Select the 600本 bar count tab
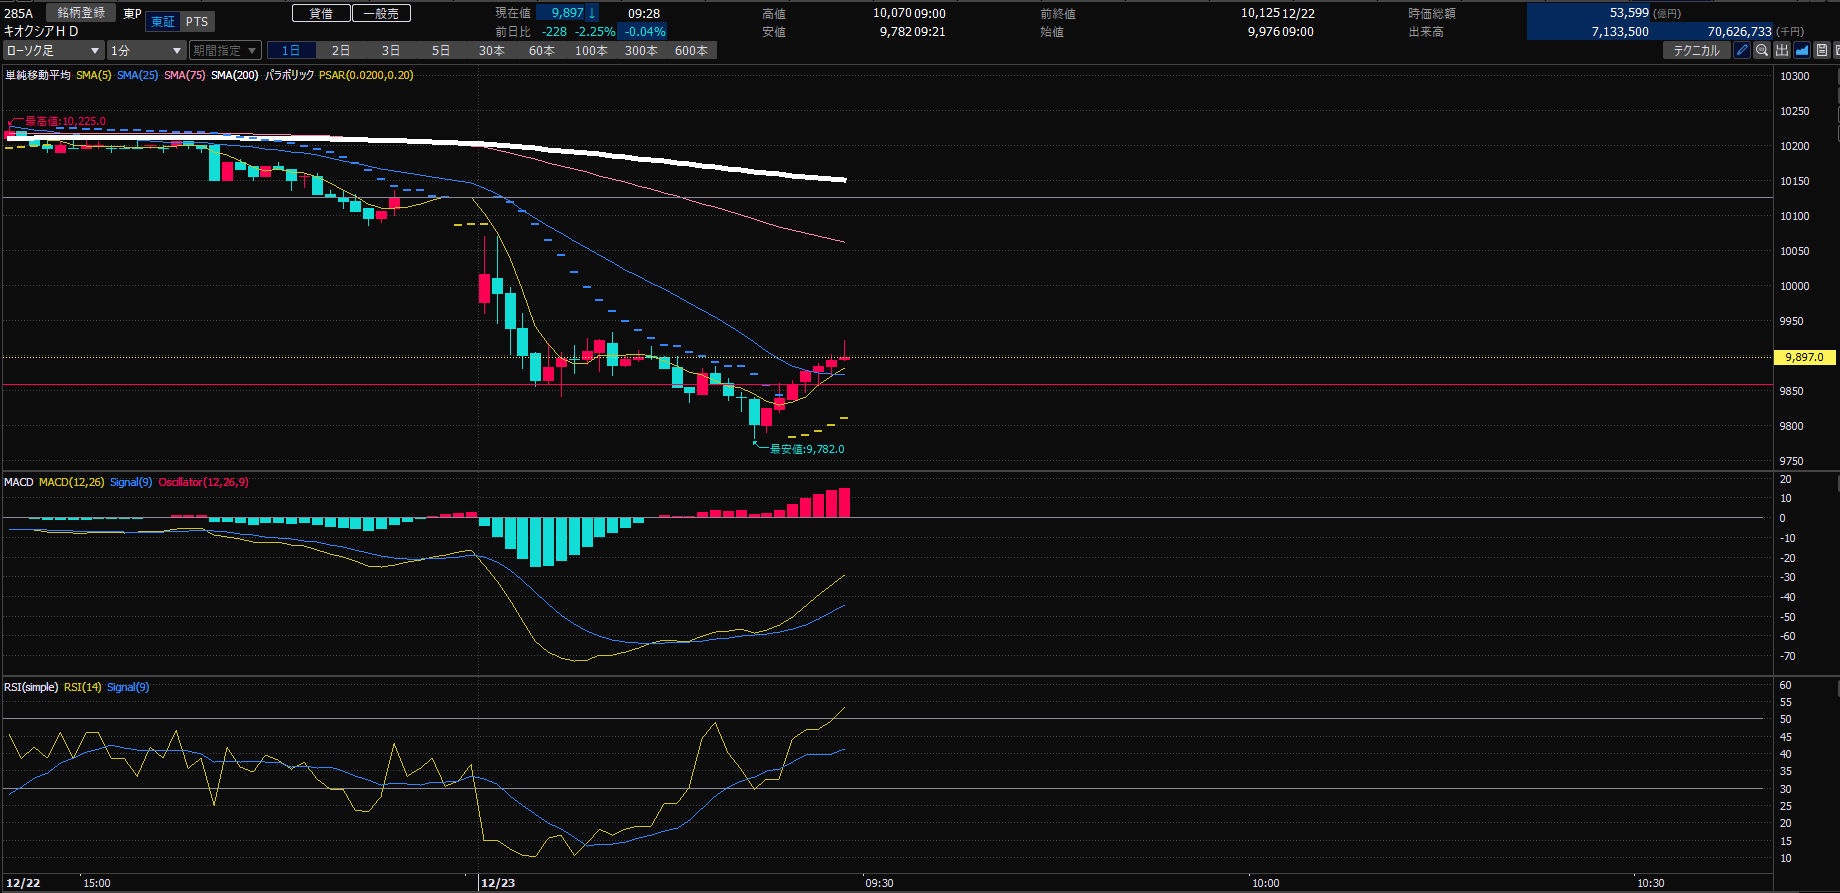Screen dimensions: 1840x893 coord(691,50)
